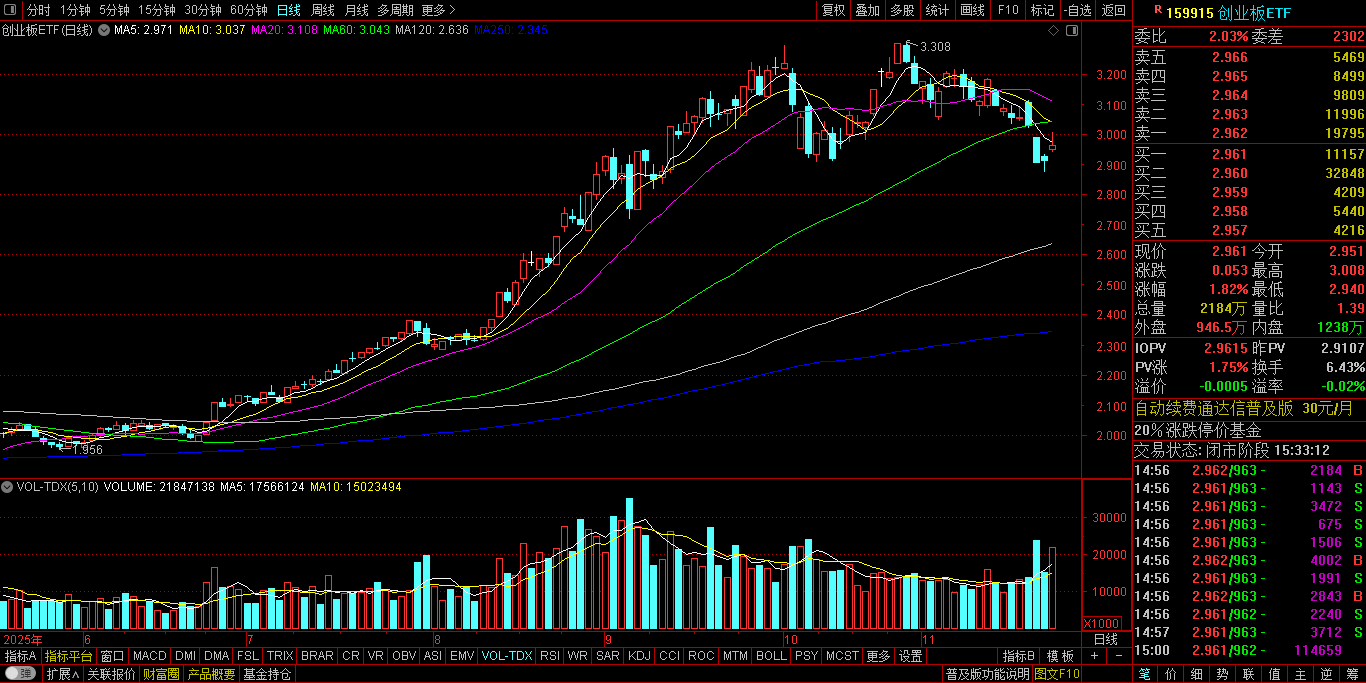The width and height of the screenshot is (1366, 683).
Task: Toggle the 弹 switch in bottom bar
Action: tap(20, 674)
